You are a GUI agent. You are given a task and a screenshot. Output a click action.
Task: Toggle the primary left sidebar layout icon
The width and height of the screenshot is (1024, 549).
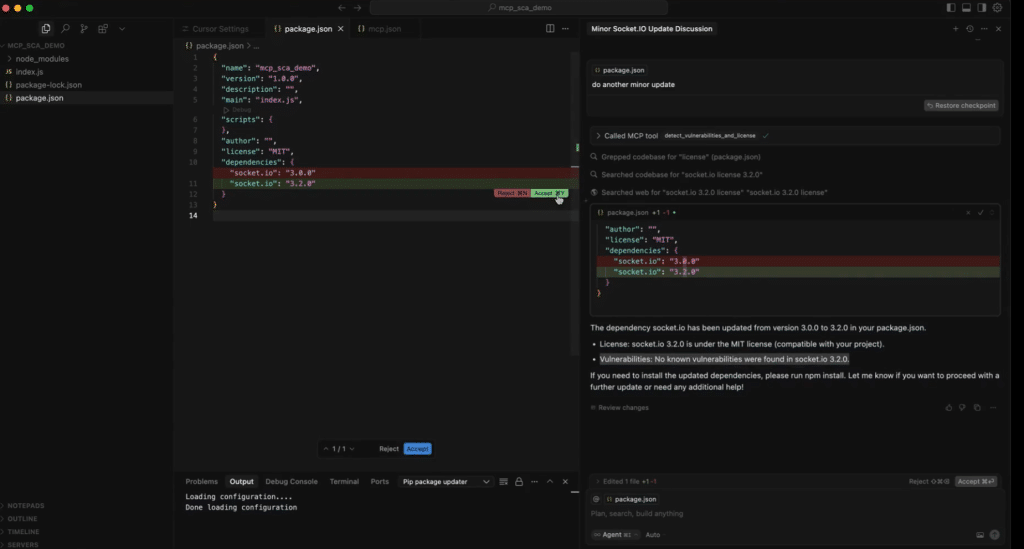[x=951, y=8]
